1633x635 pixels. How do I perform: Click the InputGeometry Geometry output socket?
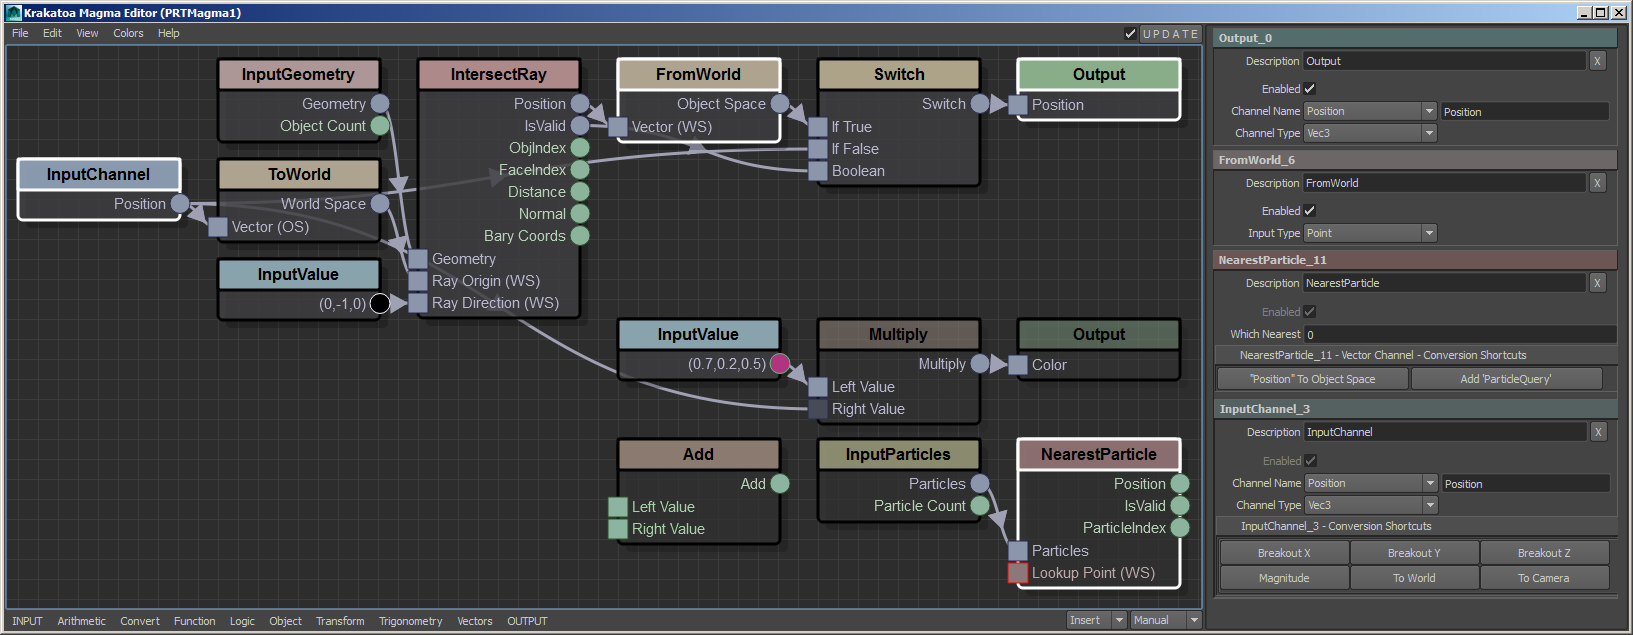[x=380, y=104]
